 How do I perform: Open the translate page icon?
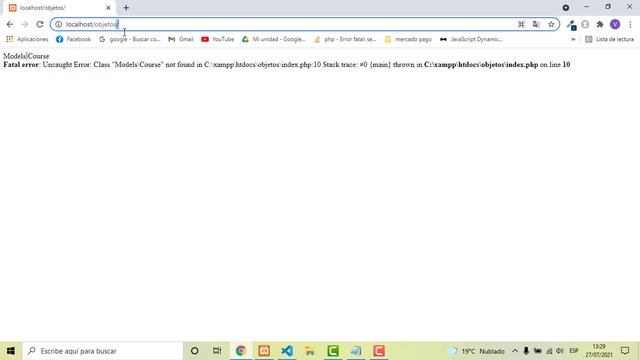[x=536, y=24]
